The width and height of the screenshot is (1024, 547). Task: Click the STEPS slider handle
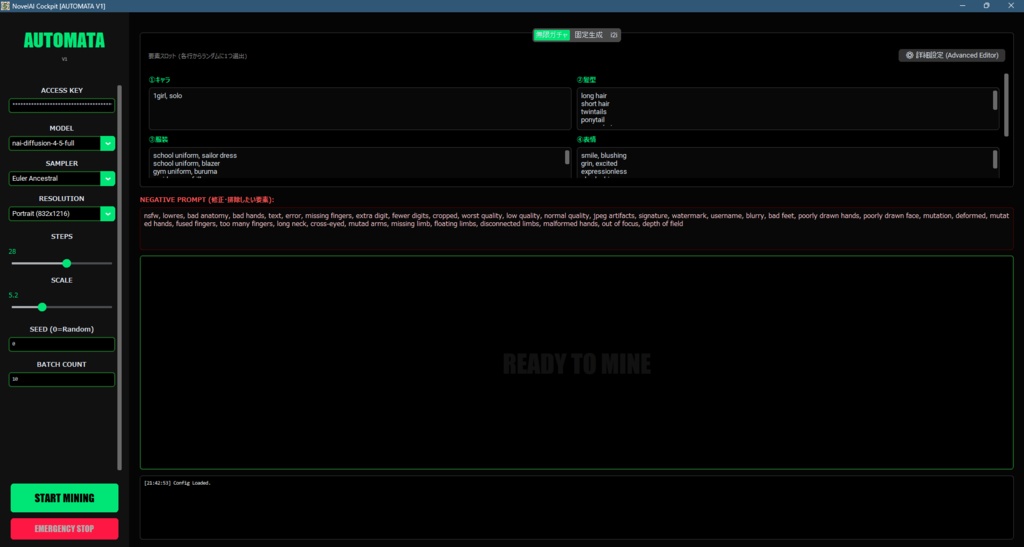[67, 263]
